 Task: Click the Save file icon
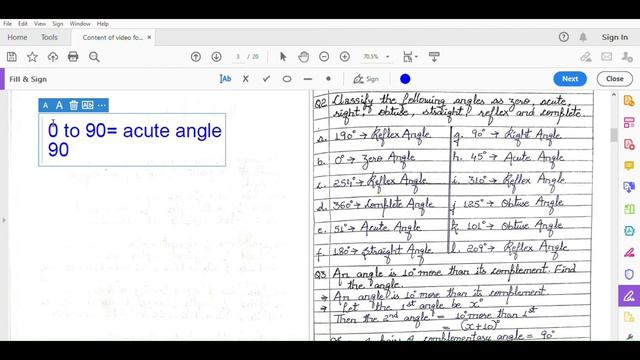click(12, 57)
